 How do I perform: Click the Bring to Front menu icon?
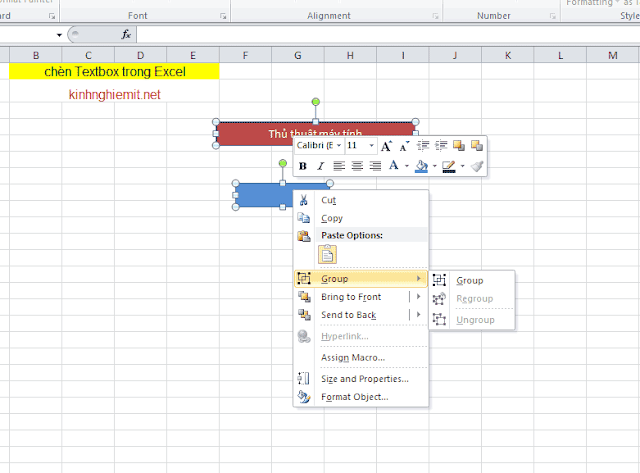pos(304,297)
